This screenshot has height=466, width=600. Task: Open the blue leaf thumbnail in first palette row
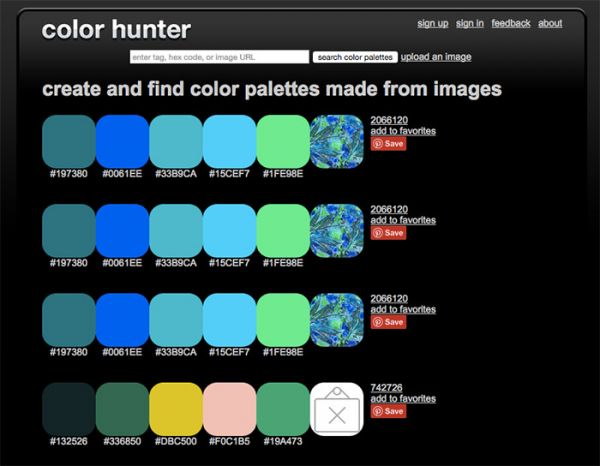pos(336,141)
